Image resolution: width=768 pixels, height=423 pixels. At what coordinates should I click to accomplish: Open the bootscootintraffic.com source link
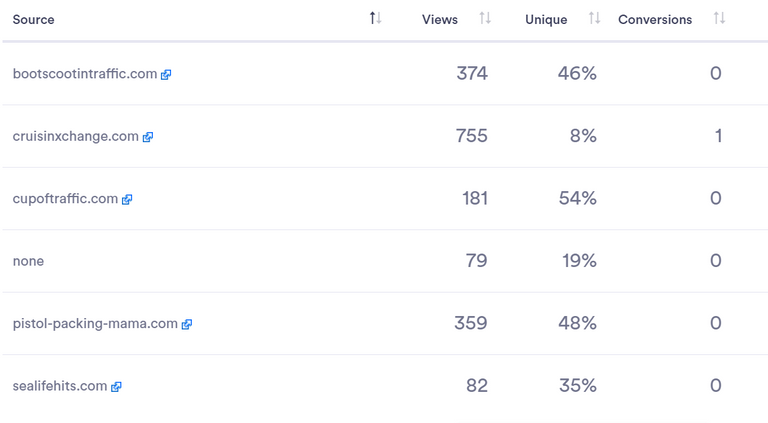point(85,73)
